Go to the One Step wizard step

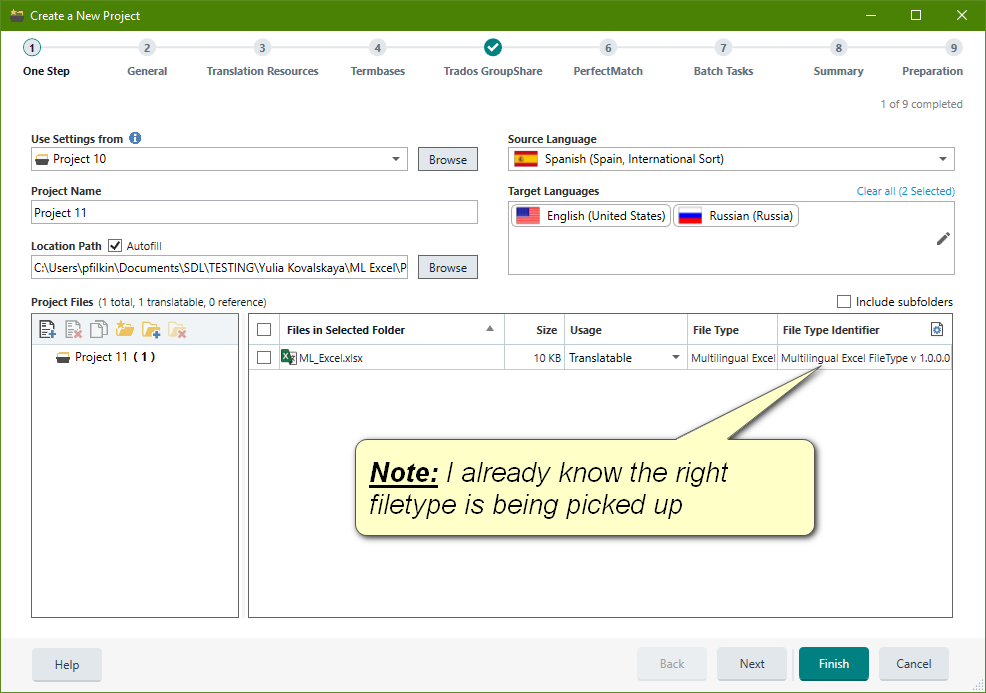(46, 58)
